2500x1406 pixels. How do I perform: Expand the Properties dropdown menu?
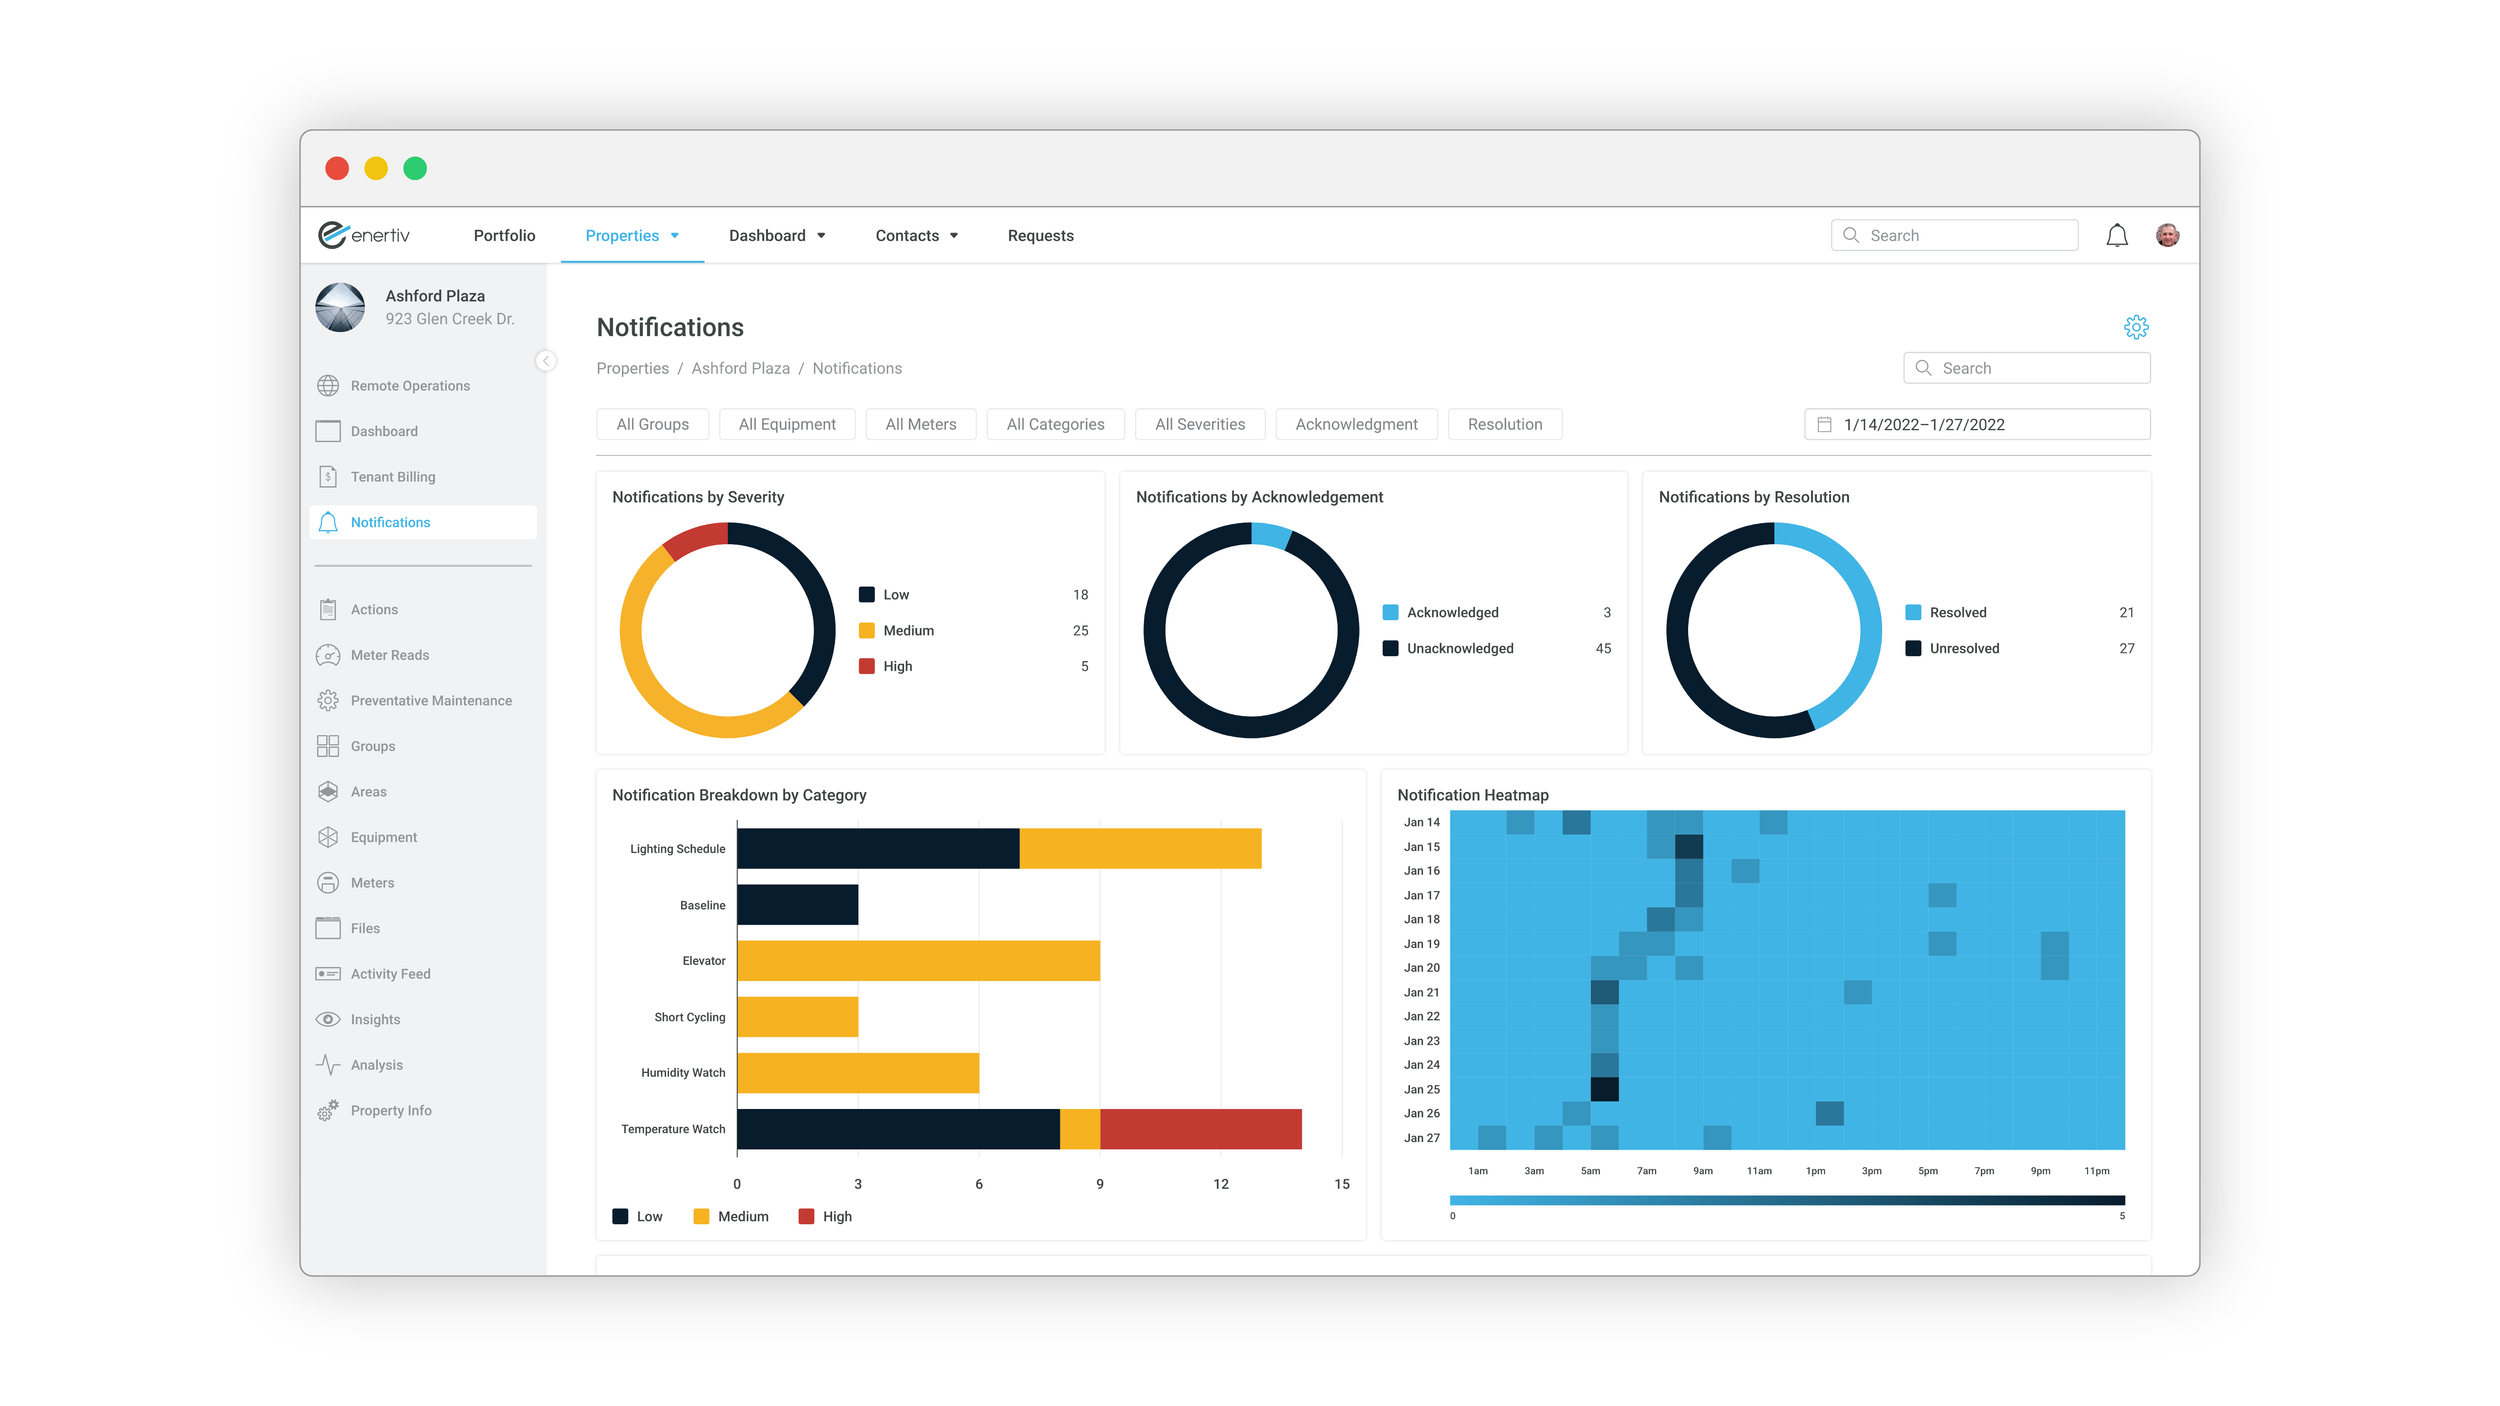point(632,236)
